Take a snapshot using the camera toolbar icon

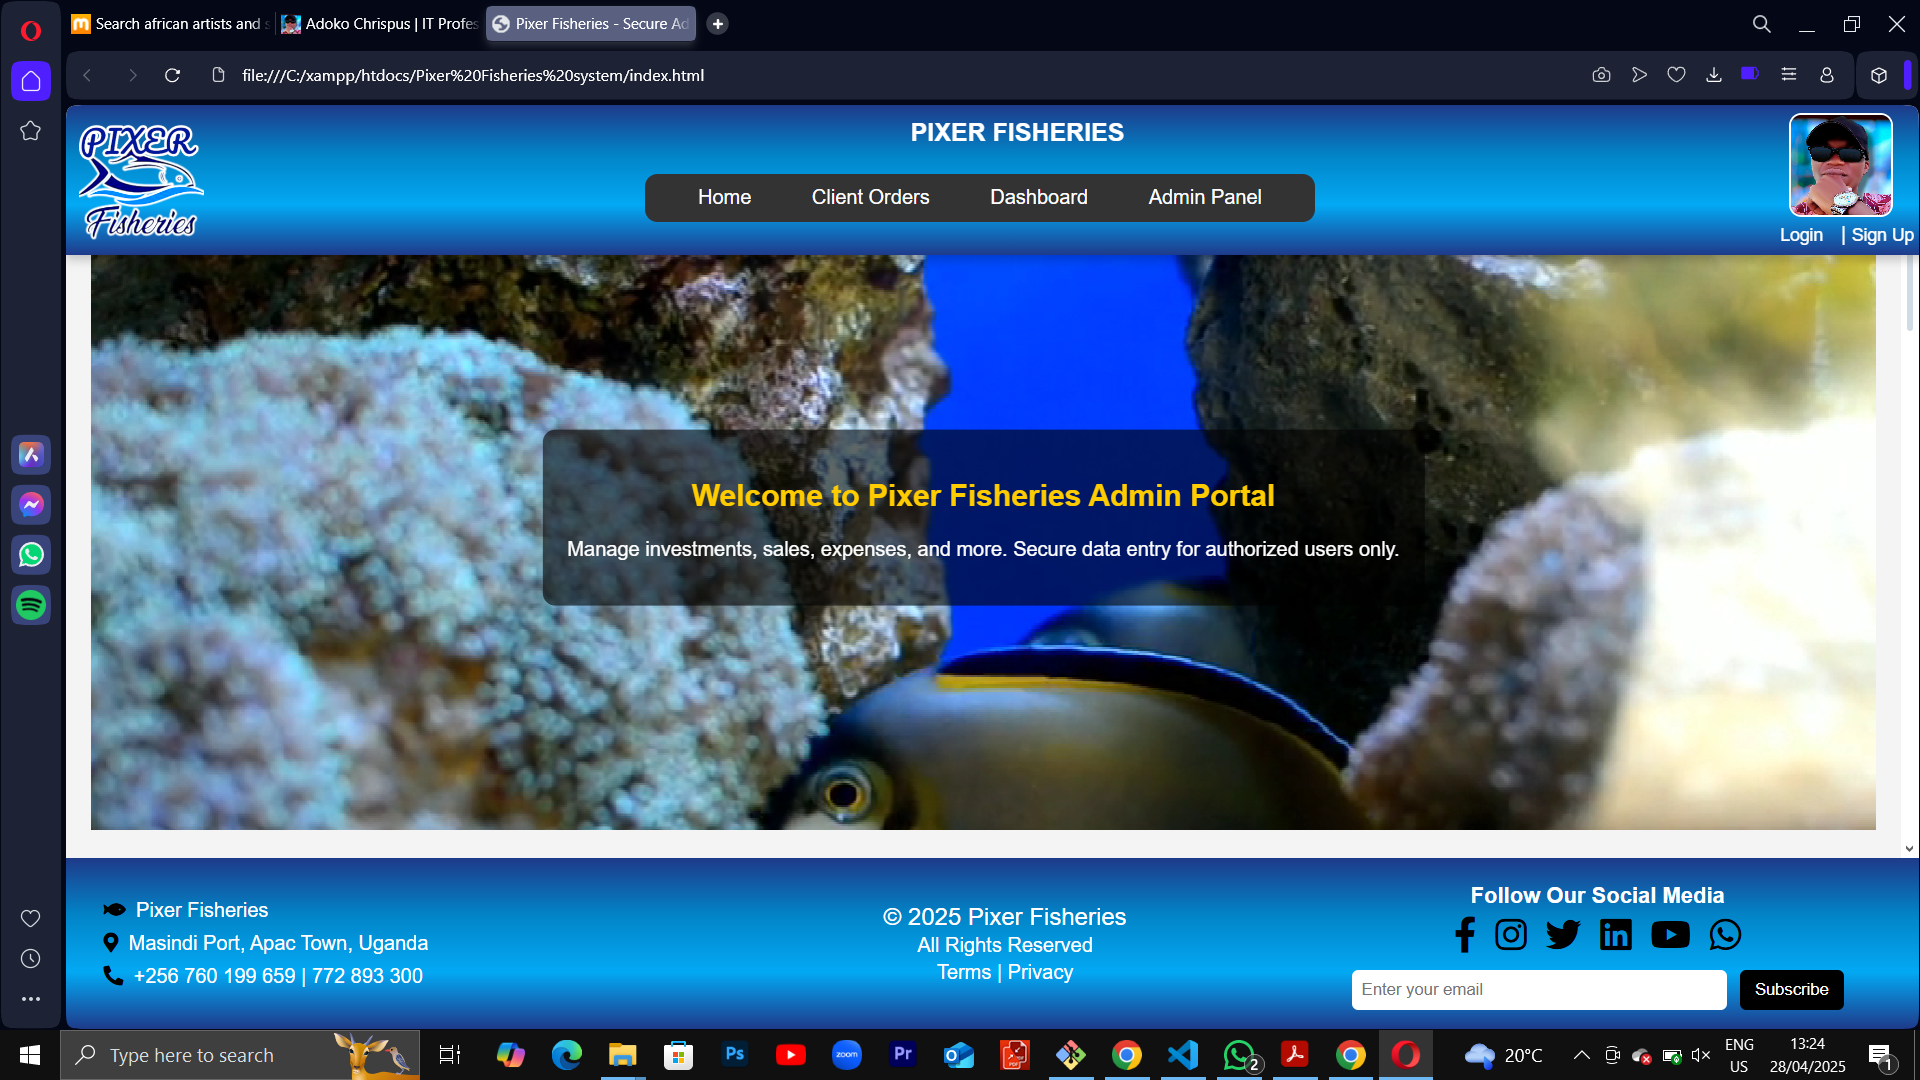1601,75
